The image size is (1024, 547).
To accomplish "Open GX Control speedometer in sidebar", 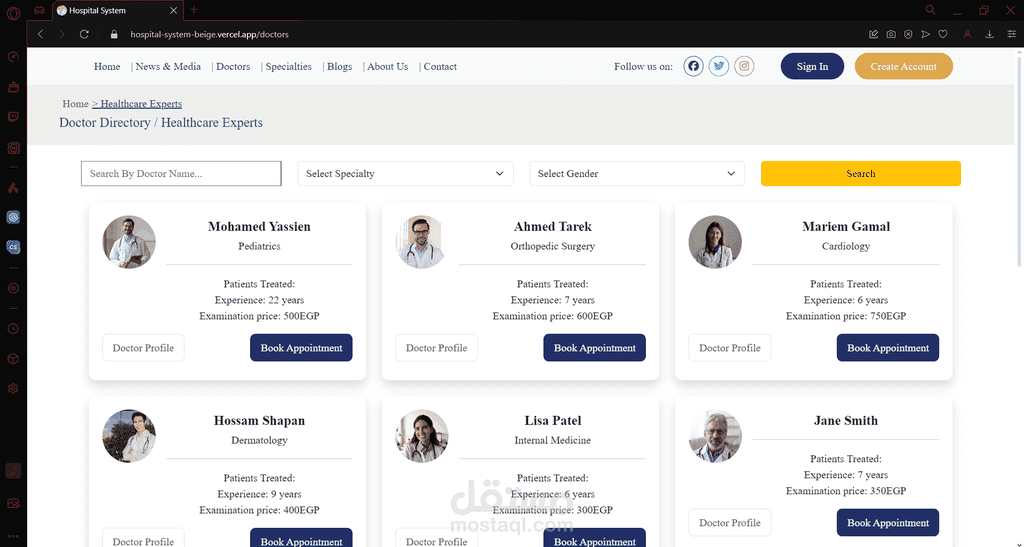I will tap(13, 57).
